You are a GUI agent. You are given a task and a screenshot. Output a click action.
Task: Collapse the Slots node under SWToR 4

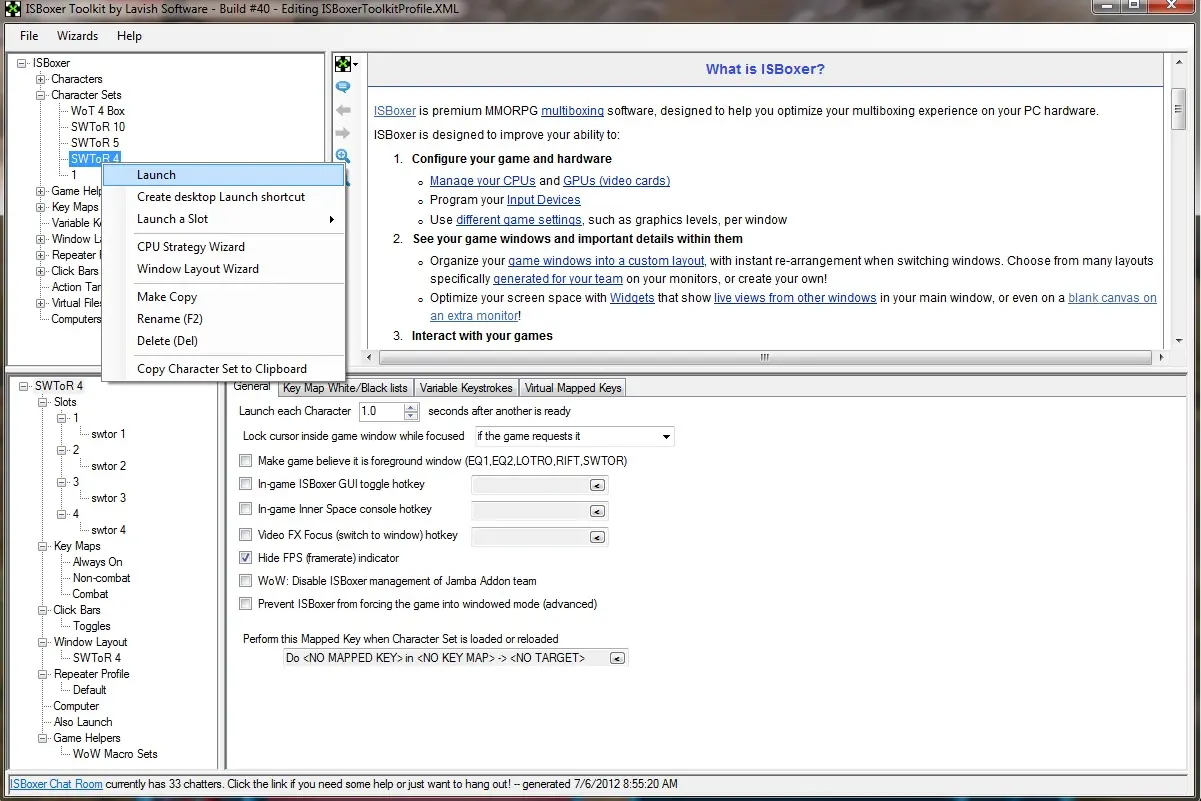(43, 402)
